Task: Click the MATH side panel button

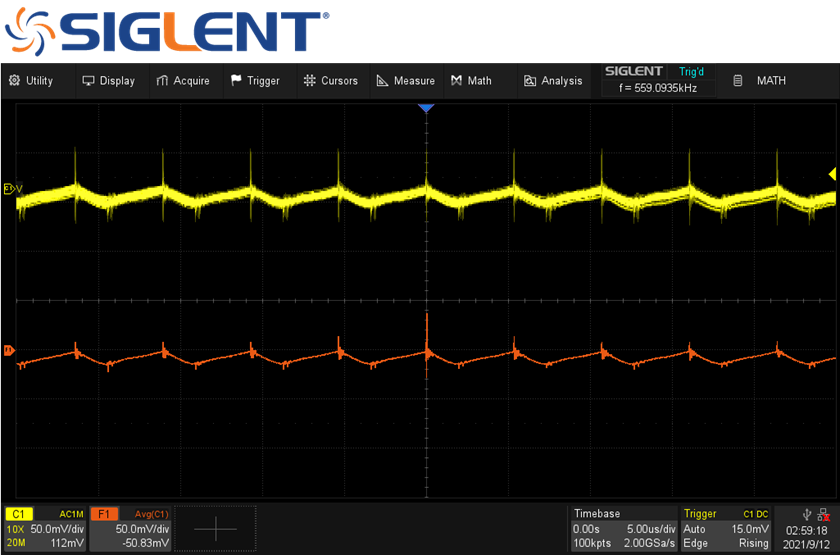Action: coord(760,81)
